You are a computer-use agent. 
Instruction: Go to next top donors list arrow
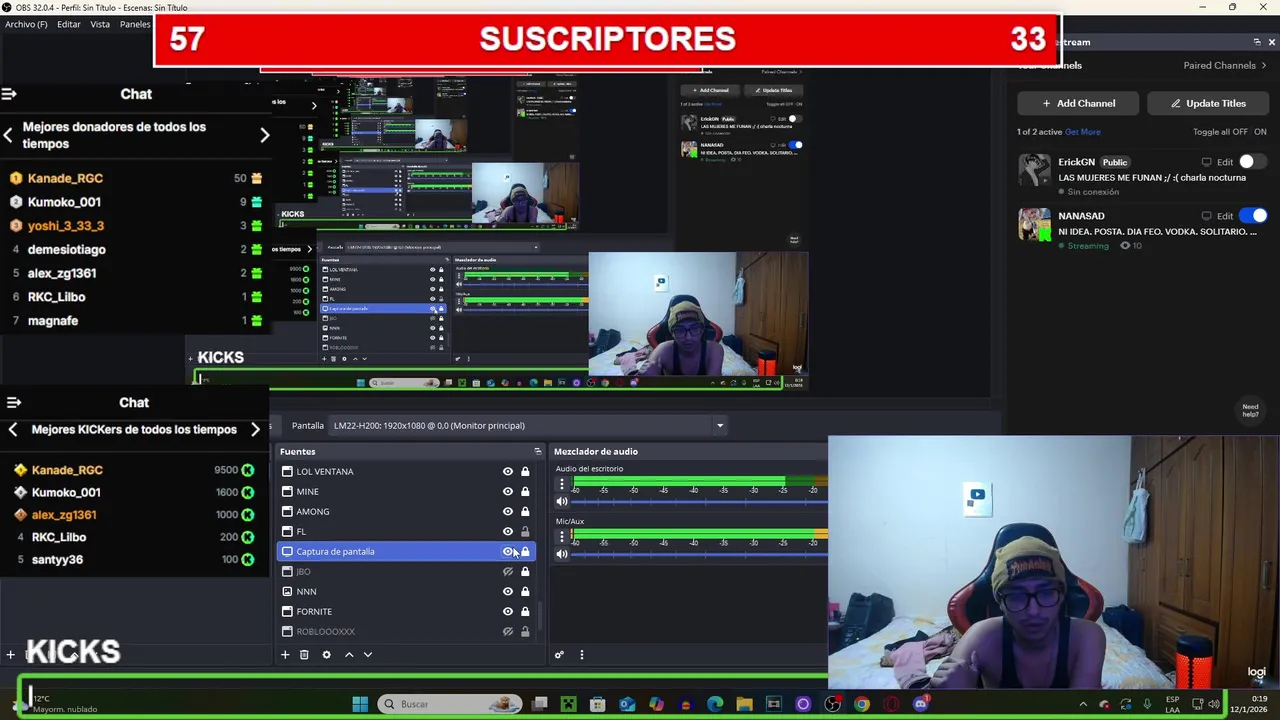[265, 135]
